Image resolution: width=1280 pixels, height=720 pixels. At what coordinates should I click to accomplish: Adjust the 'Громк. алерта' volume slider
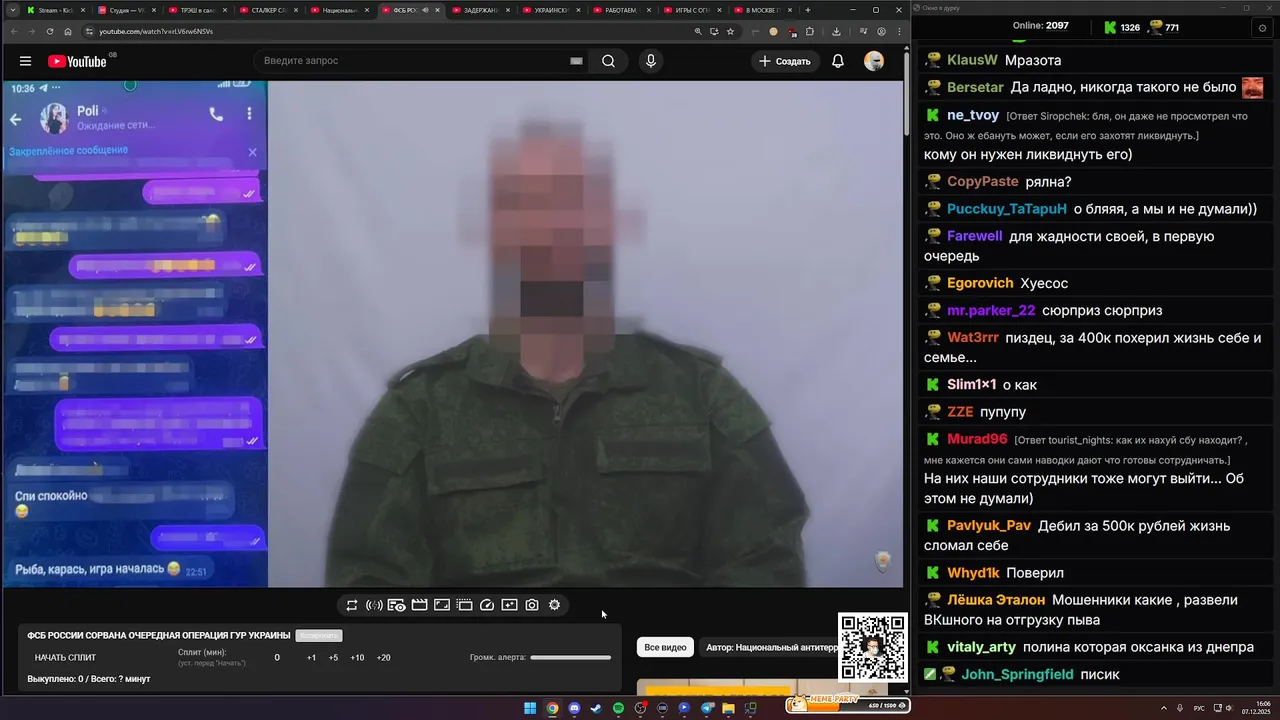coord(570,658)
